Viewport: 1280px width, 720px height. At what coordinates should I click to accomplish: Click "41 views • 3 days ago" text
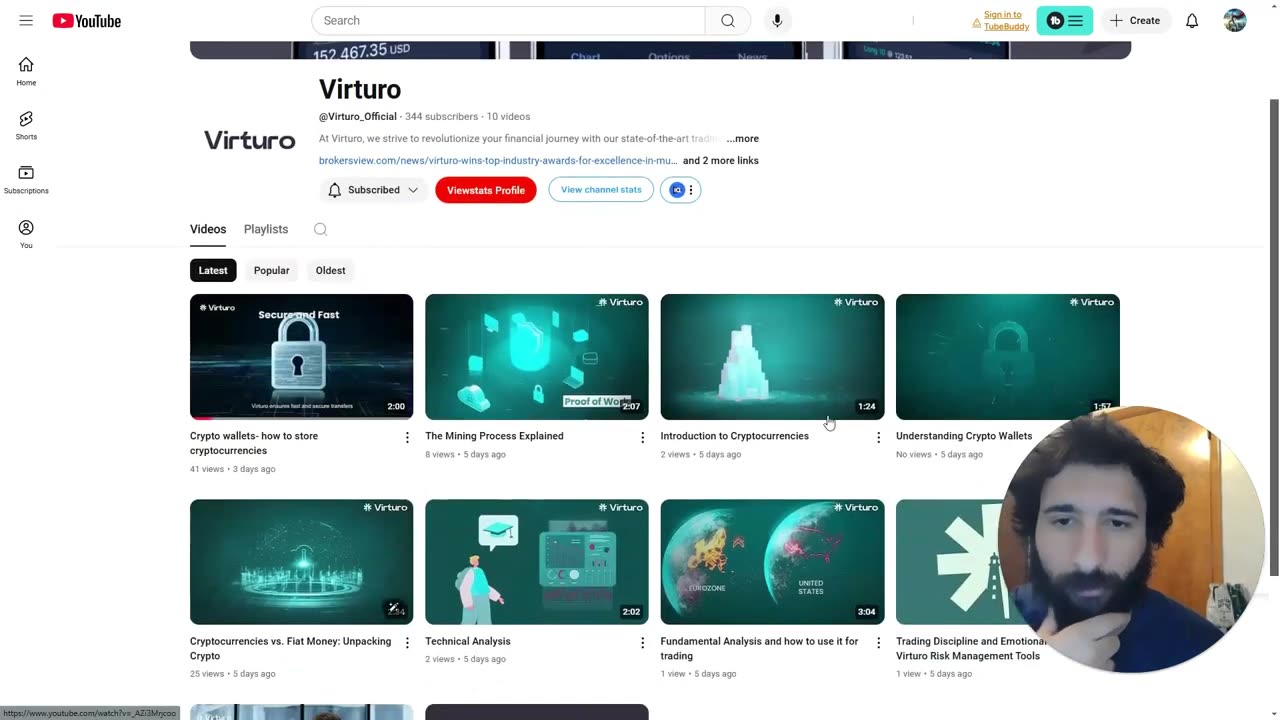pos(233,469)
